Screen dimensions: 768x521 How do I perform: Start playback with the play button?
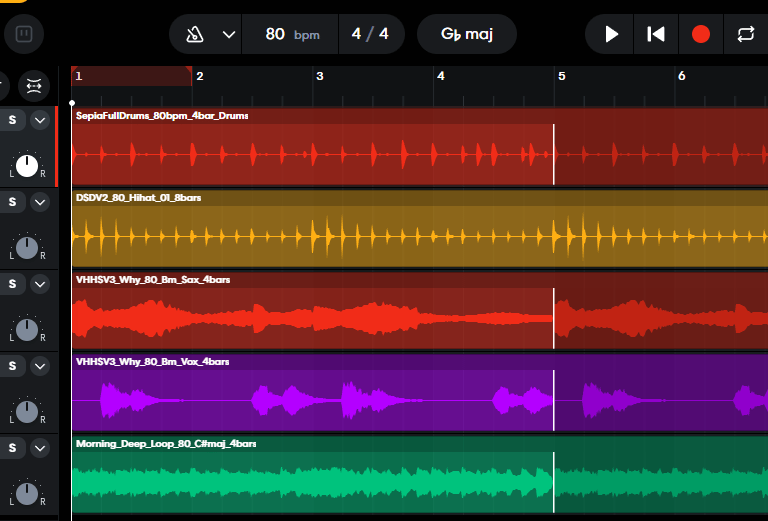pyautogui.click(x=610, y=34)
